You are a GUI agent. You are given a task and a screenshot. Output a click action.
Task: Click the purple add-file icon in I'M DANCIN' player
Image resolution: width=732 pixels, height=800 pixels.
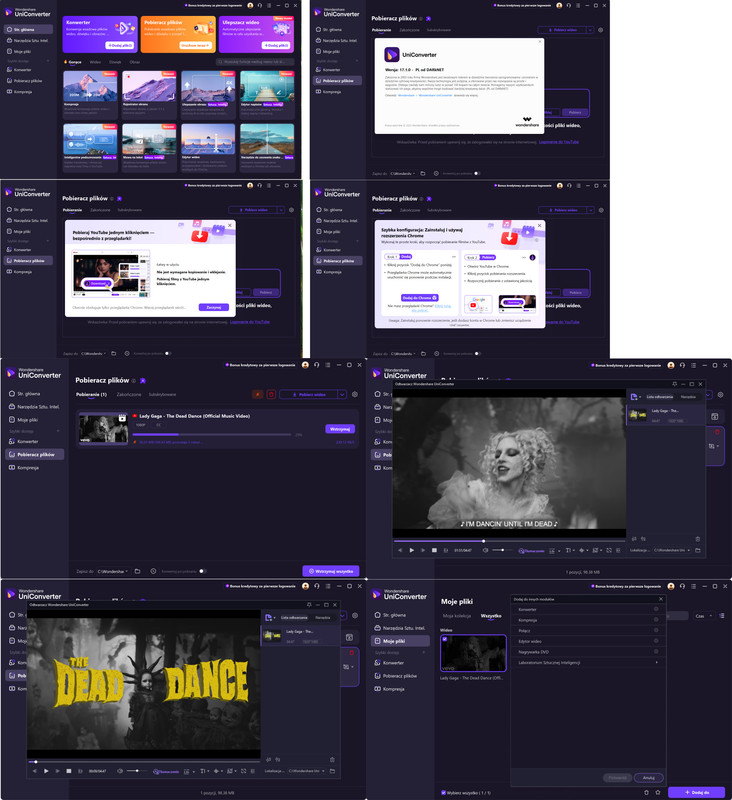pyautogui.click(x=634, y=397)
